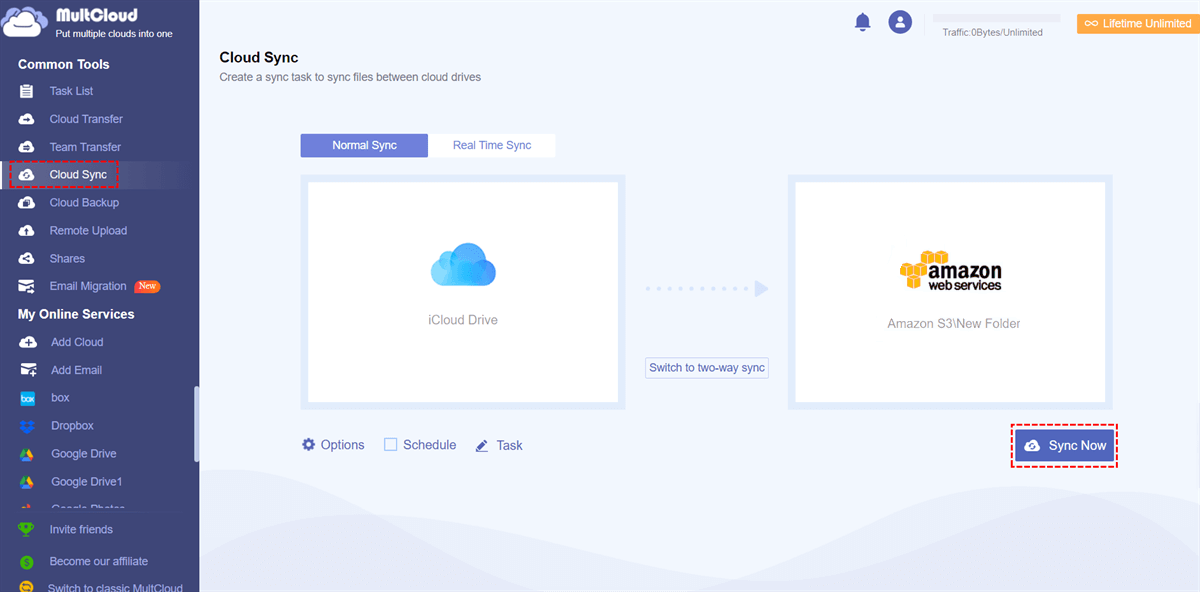Viewport: 1200px width, 592px height.
Task: Click the Remote Upload icon
Action: (27, 231)
